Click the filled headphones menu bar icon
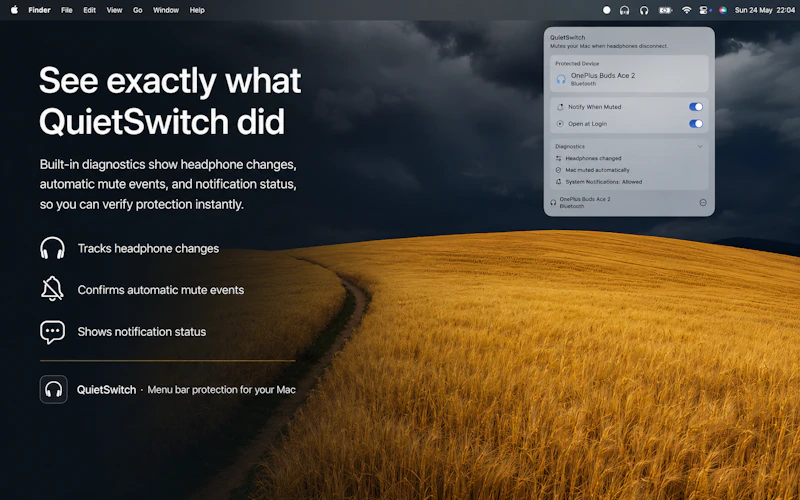 [x=624, y=10]
